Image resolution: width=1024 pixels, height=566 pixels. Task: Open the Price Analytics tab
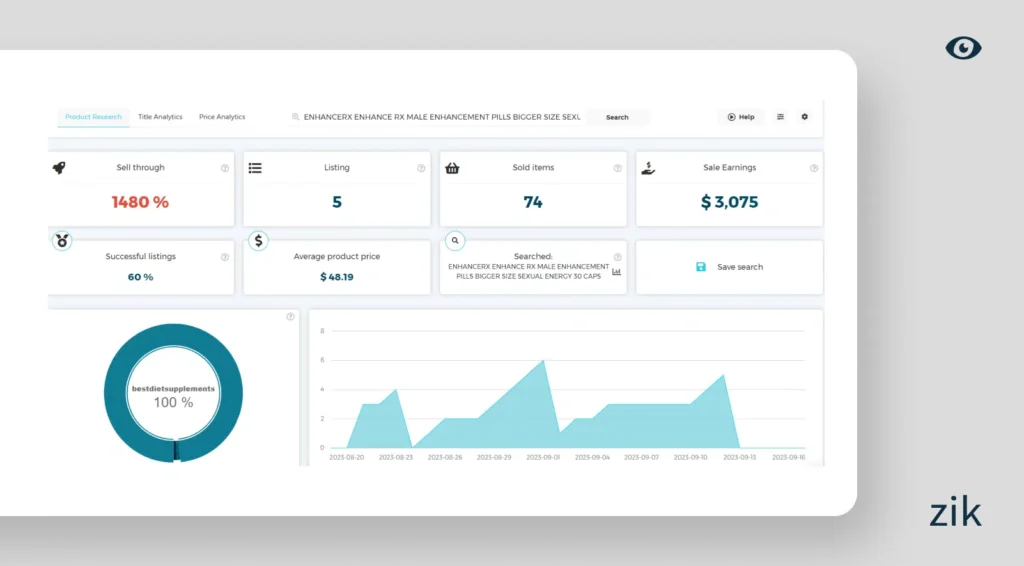[x=222, y=117]
